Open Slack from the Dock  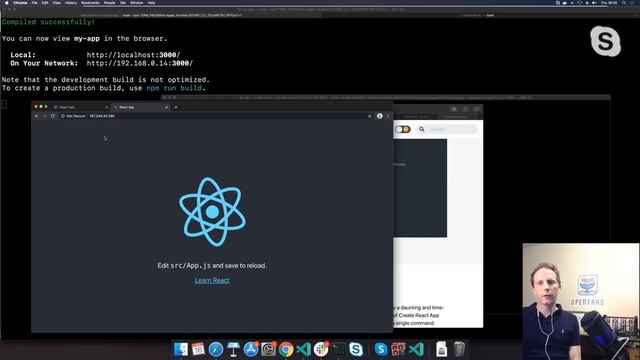321,349
